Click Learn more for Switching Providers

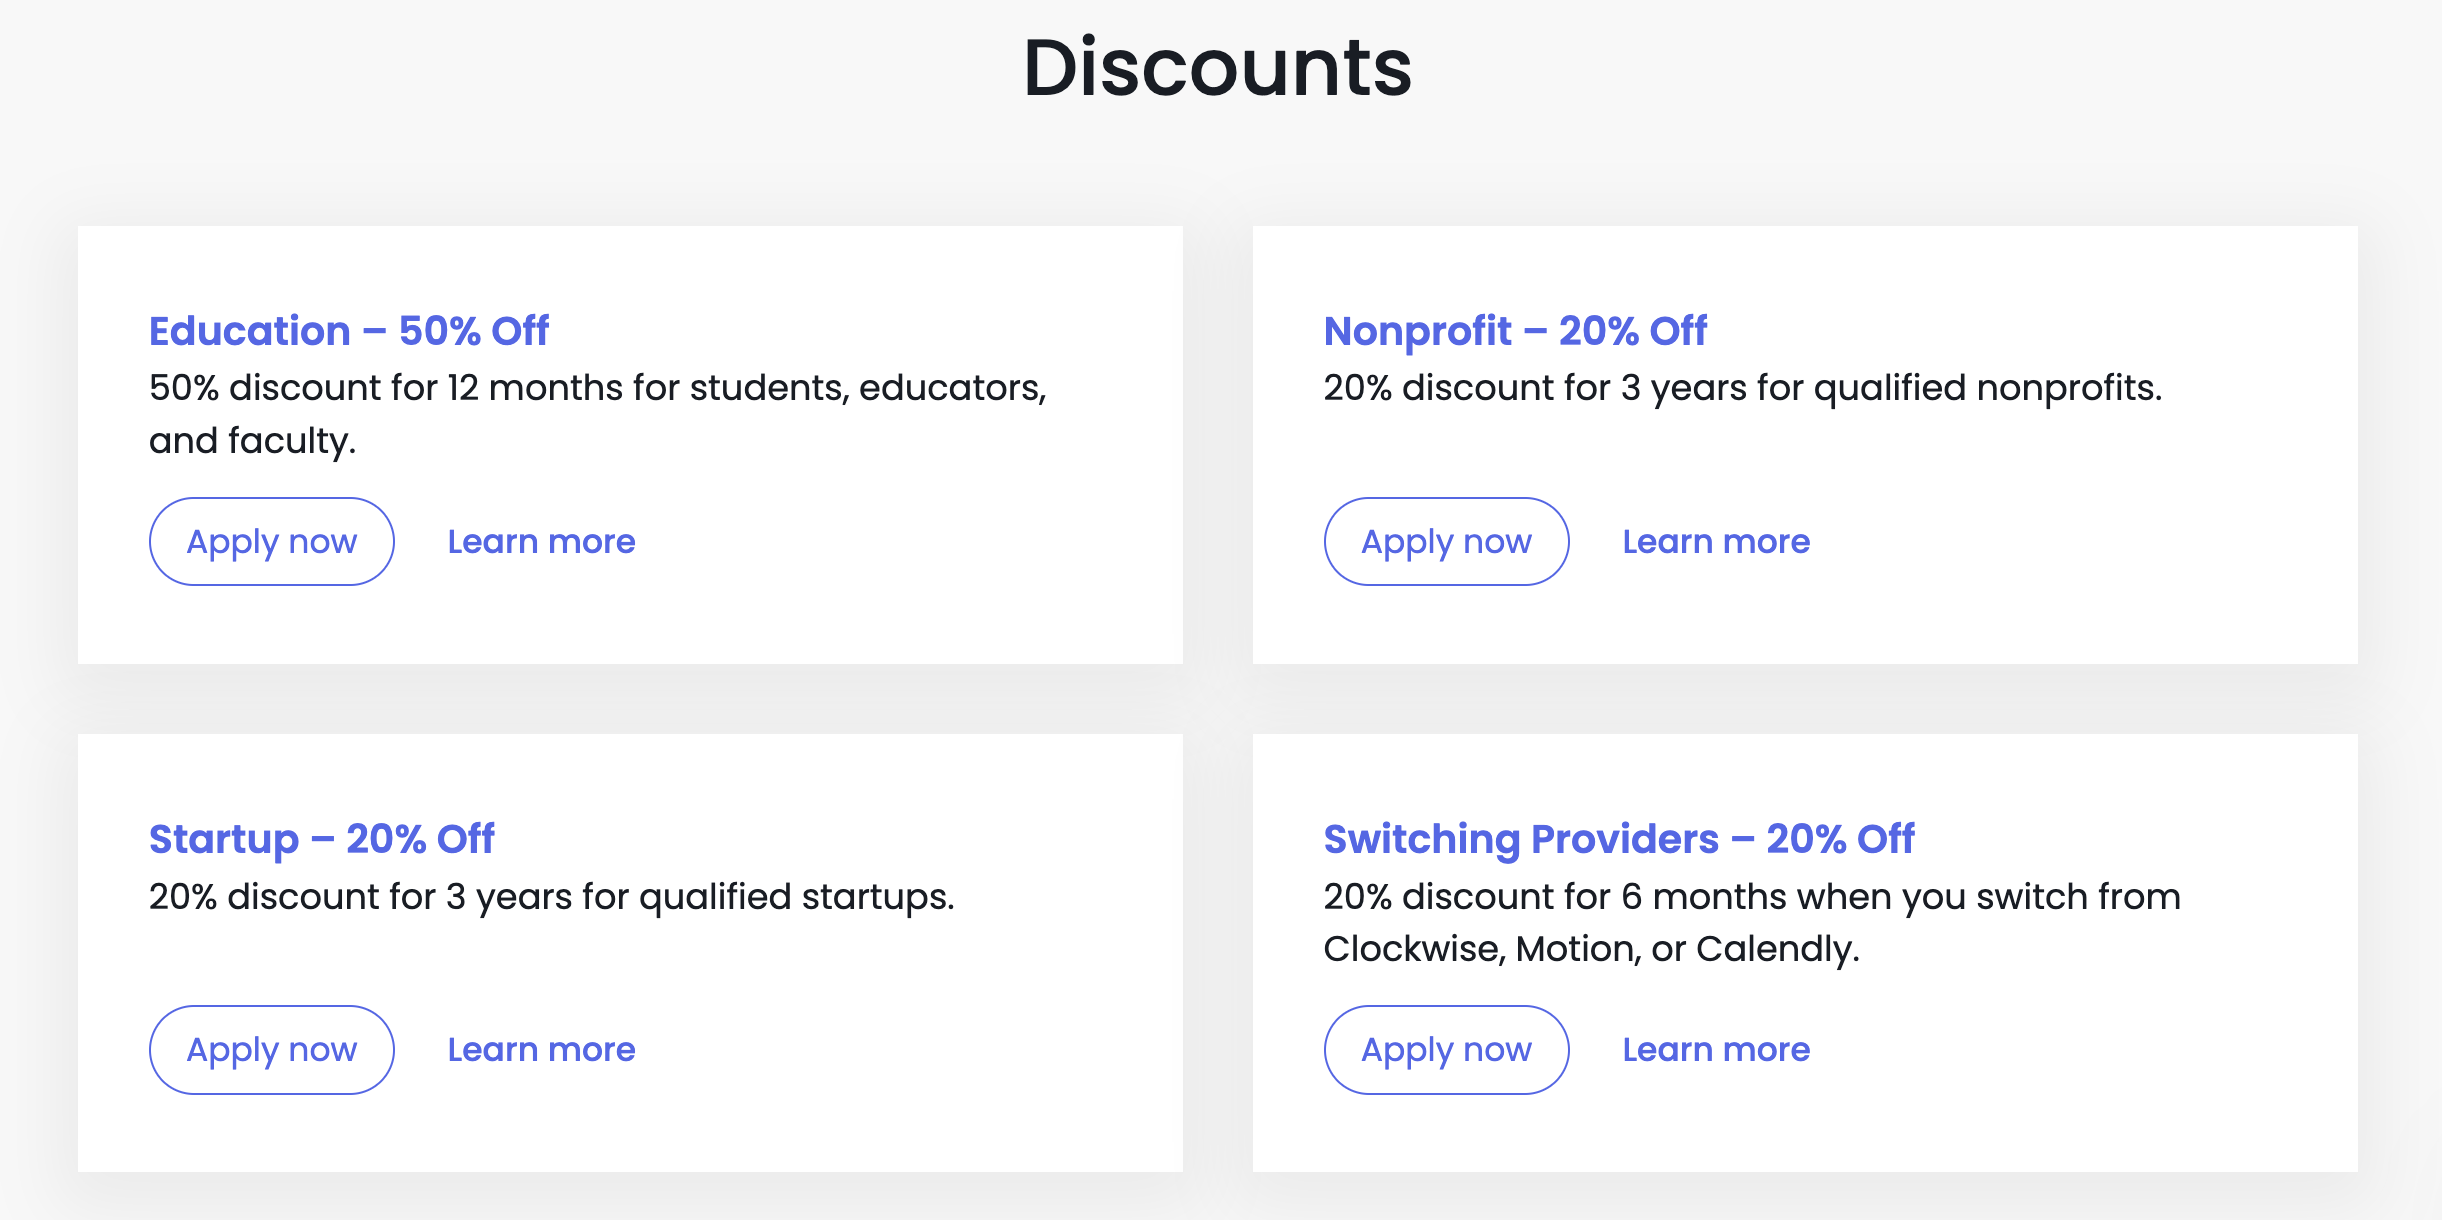tap(1716, 1049)
